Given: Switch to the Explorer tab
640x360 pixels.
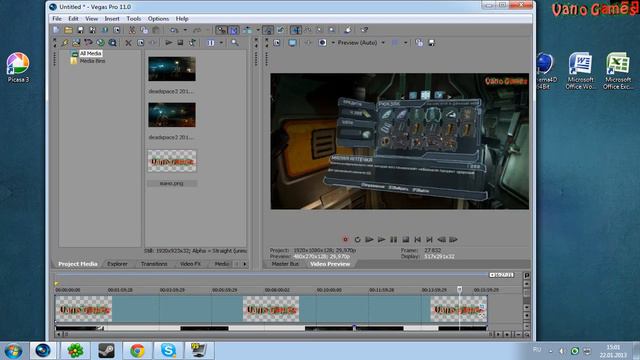Looking at the screenshot, I should [x=118, y=264].
